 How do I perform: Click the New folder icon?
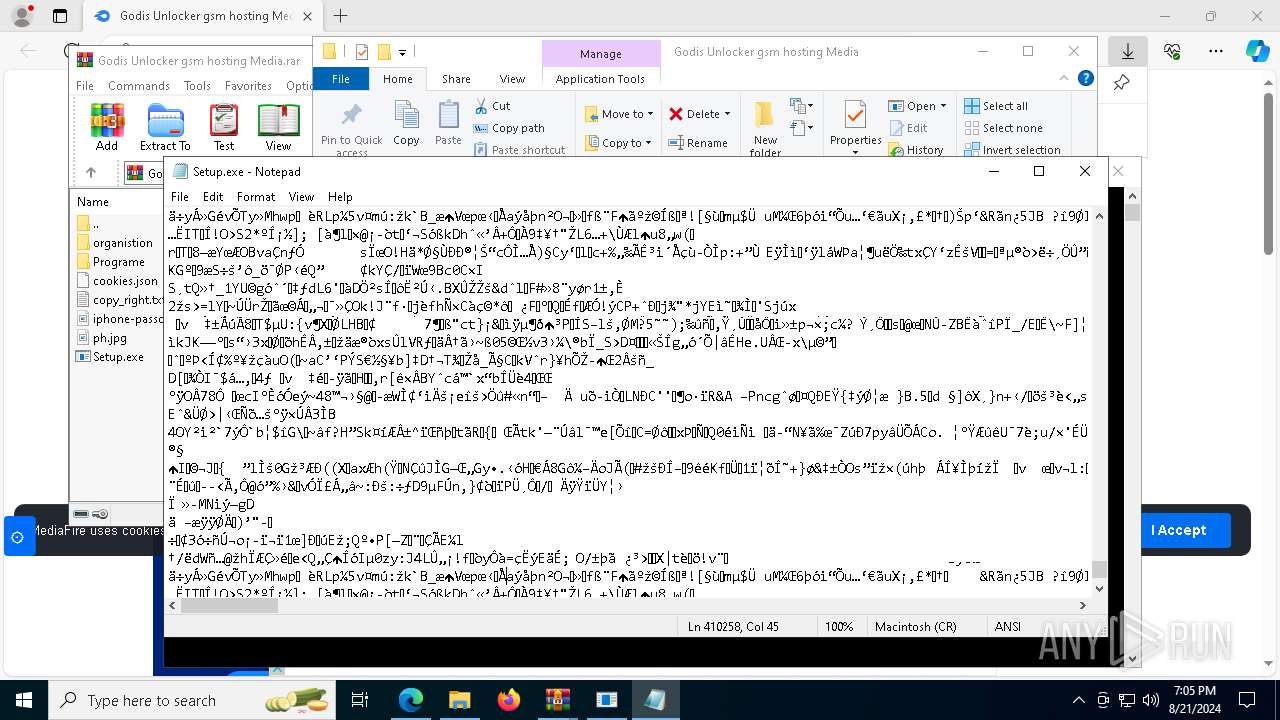[x=765, y=128]
